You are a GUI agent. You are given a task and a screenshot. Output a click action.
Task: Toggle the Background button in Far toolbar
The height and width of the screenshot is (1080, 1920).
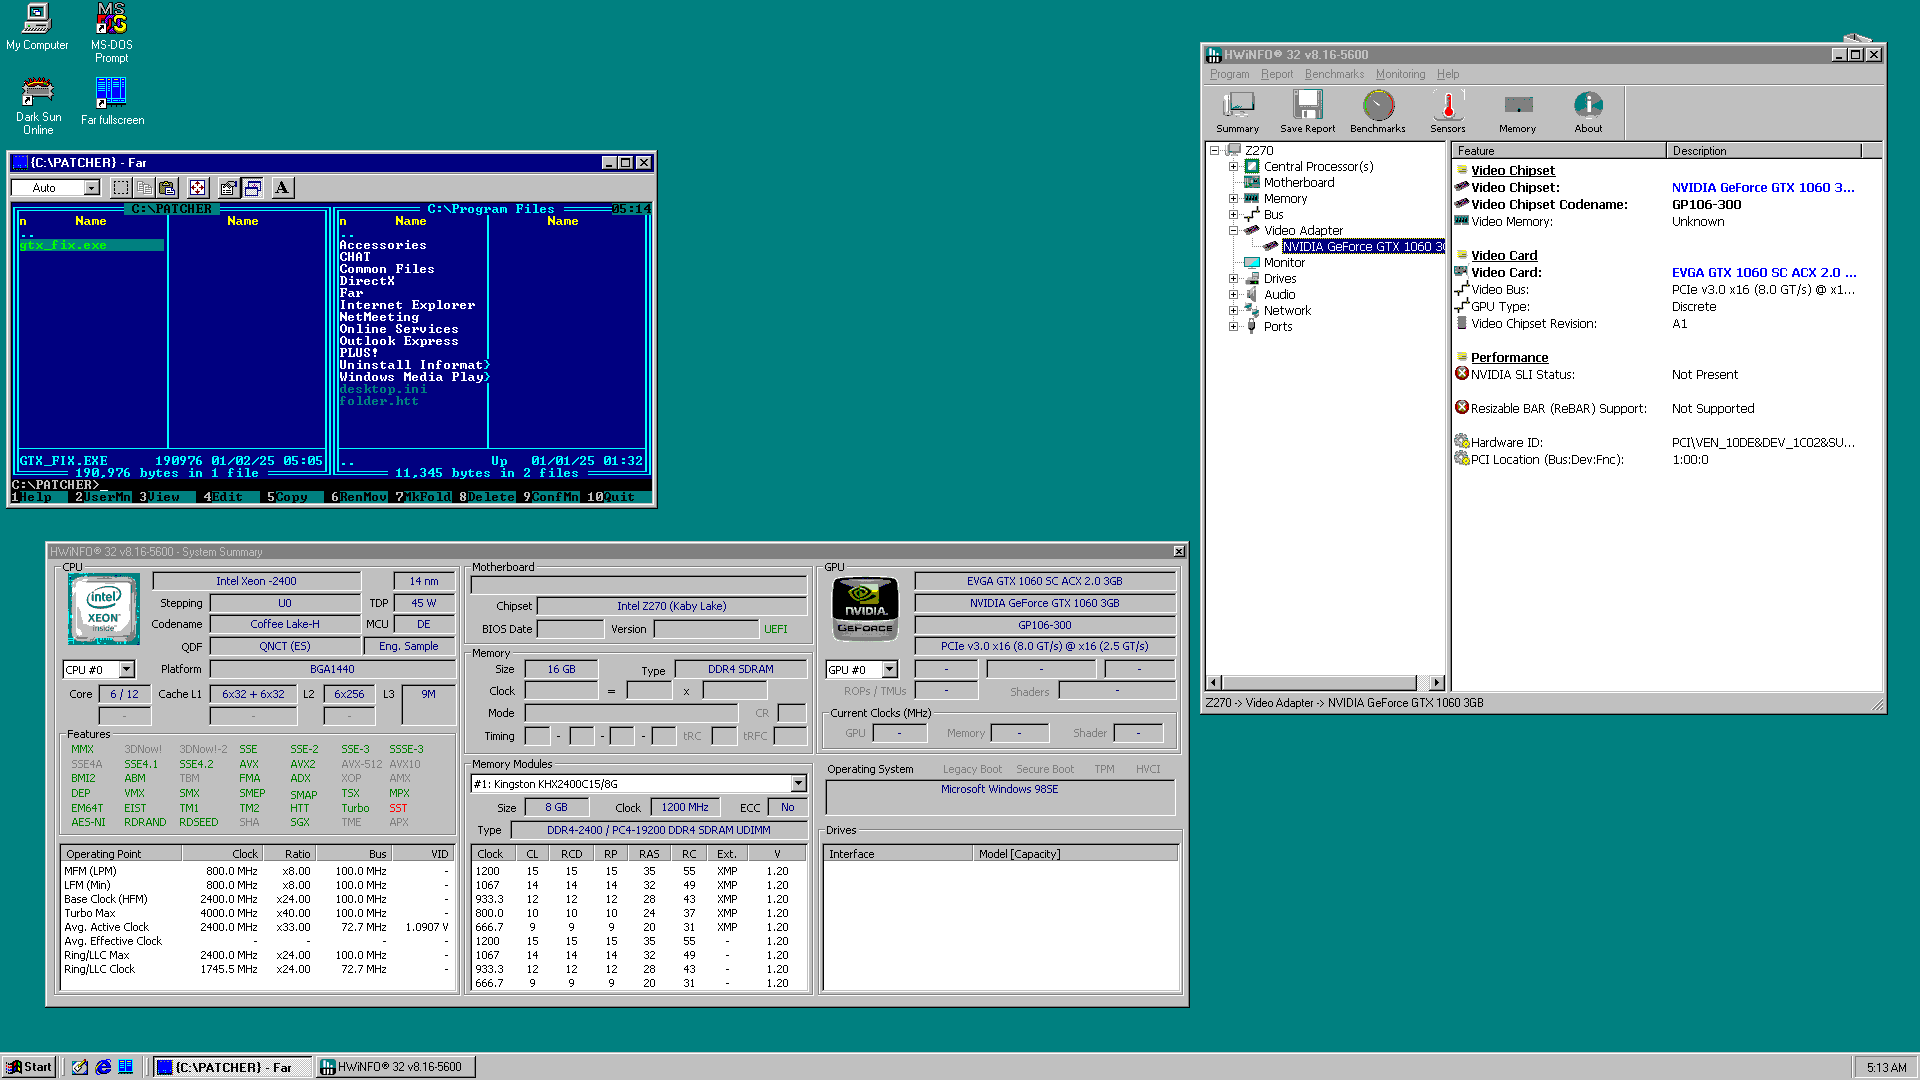tap(253, 188)
